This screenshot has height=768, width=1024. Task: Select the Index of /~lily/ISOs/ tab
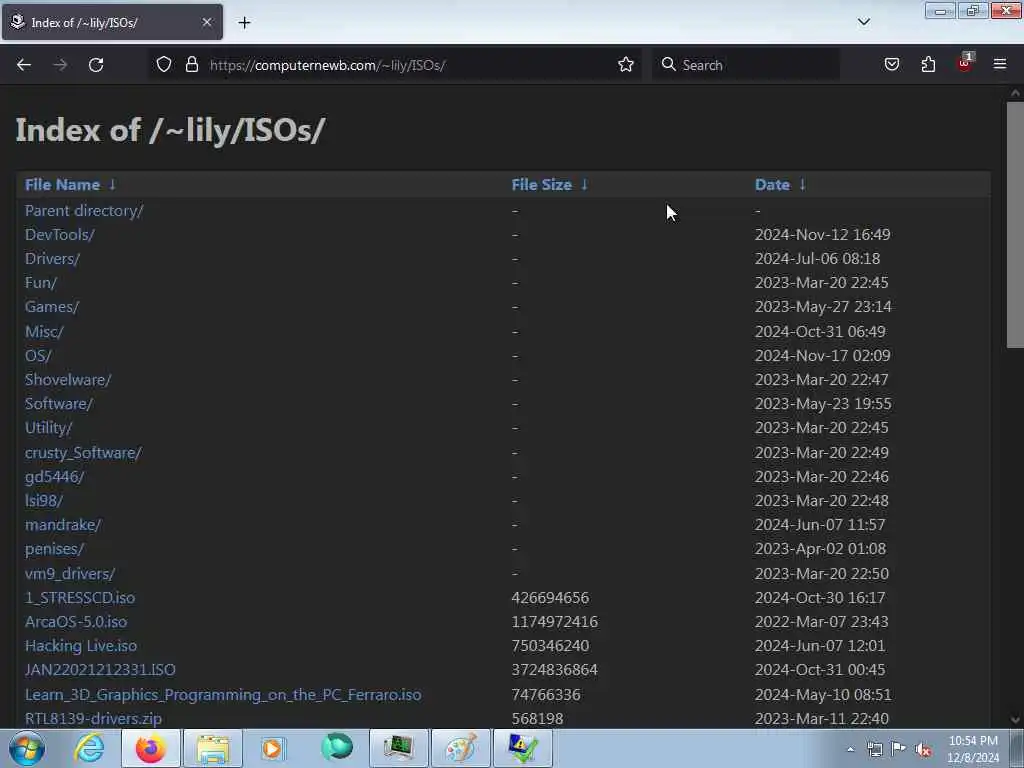click(112, 22)
